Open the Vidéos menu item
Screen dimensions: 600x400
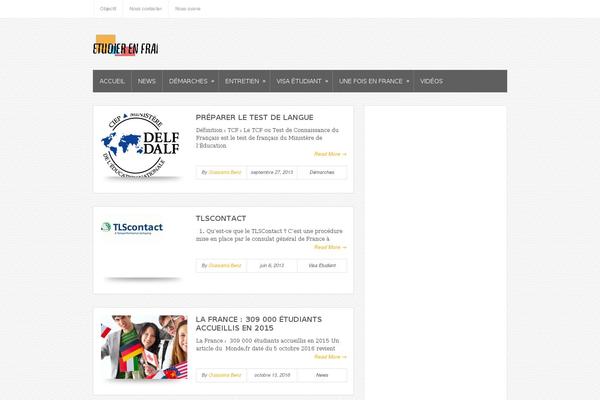pos(431,81)
